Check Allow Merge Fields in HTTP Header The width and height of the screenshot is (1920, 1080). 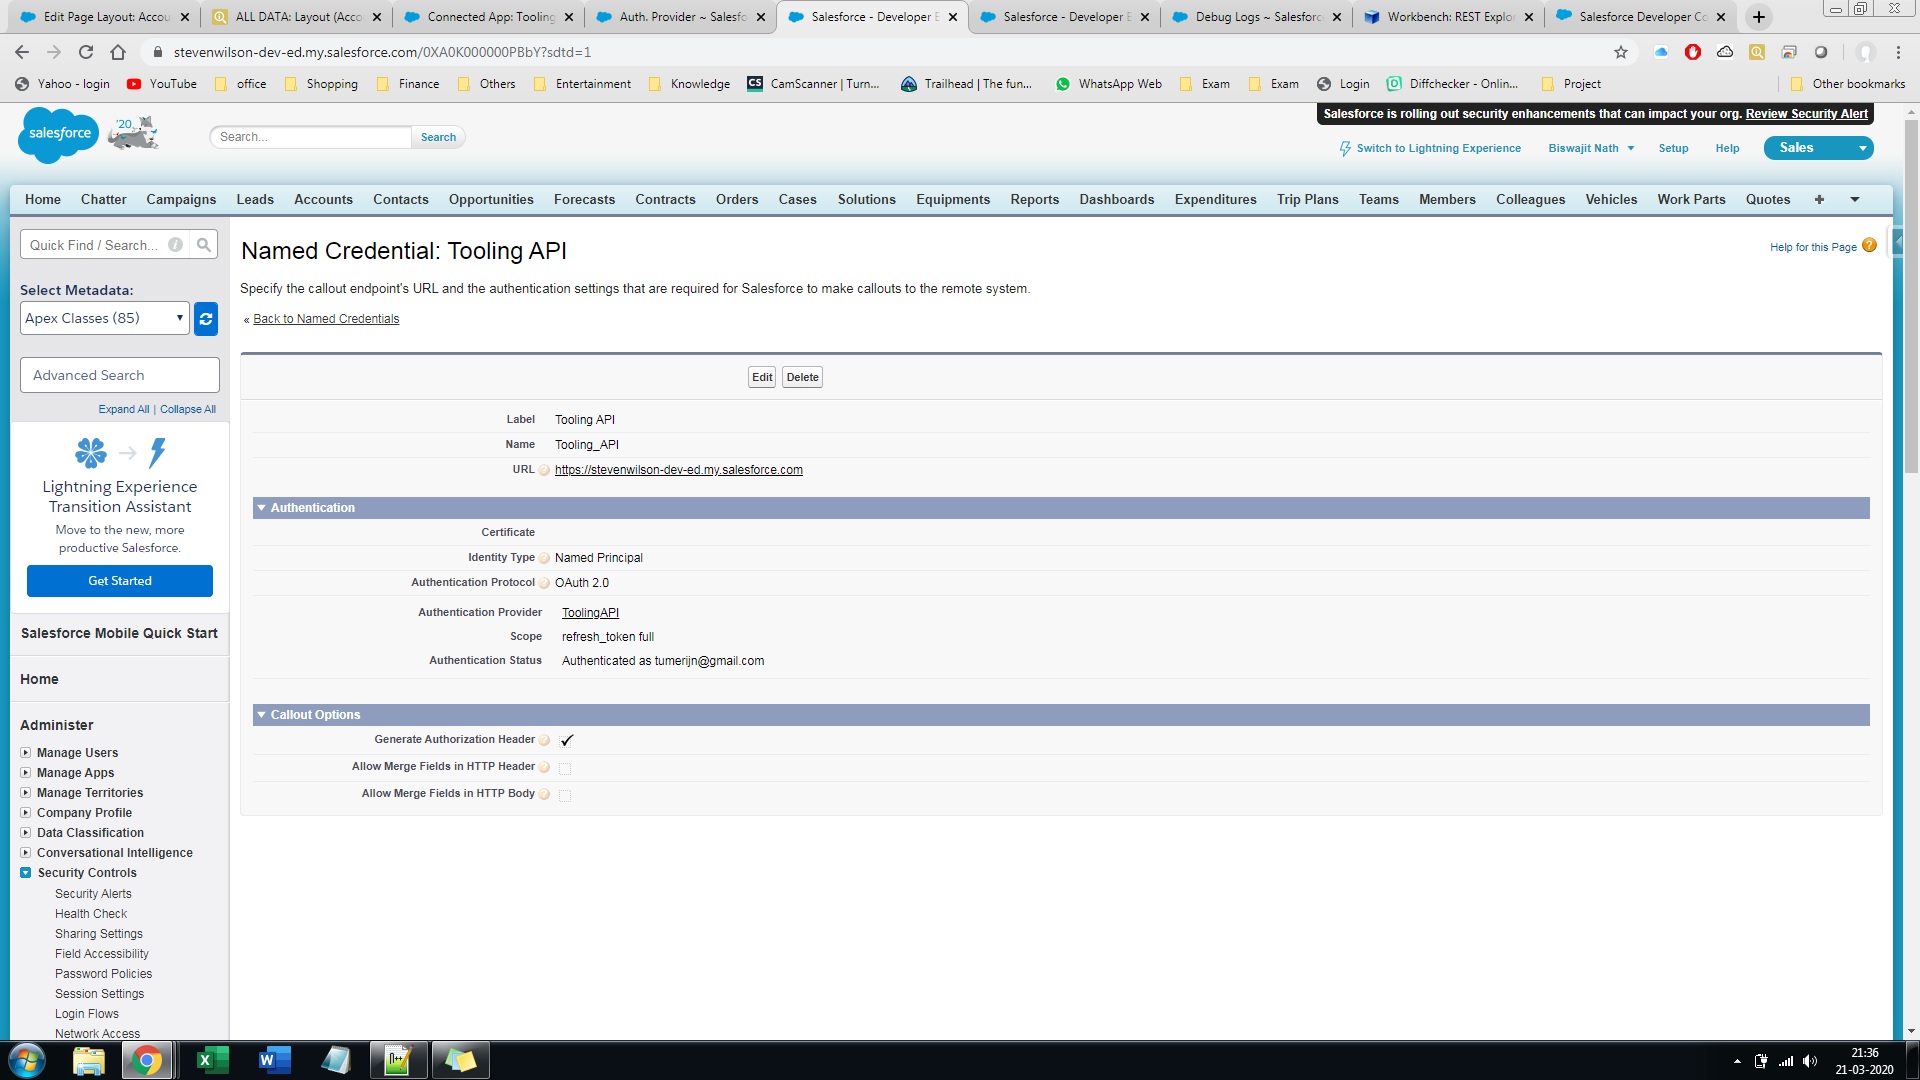(565, 768)
